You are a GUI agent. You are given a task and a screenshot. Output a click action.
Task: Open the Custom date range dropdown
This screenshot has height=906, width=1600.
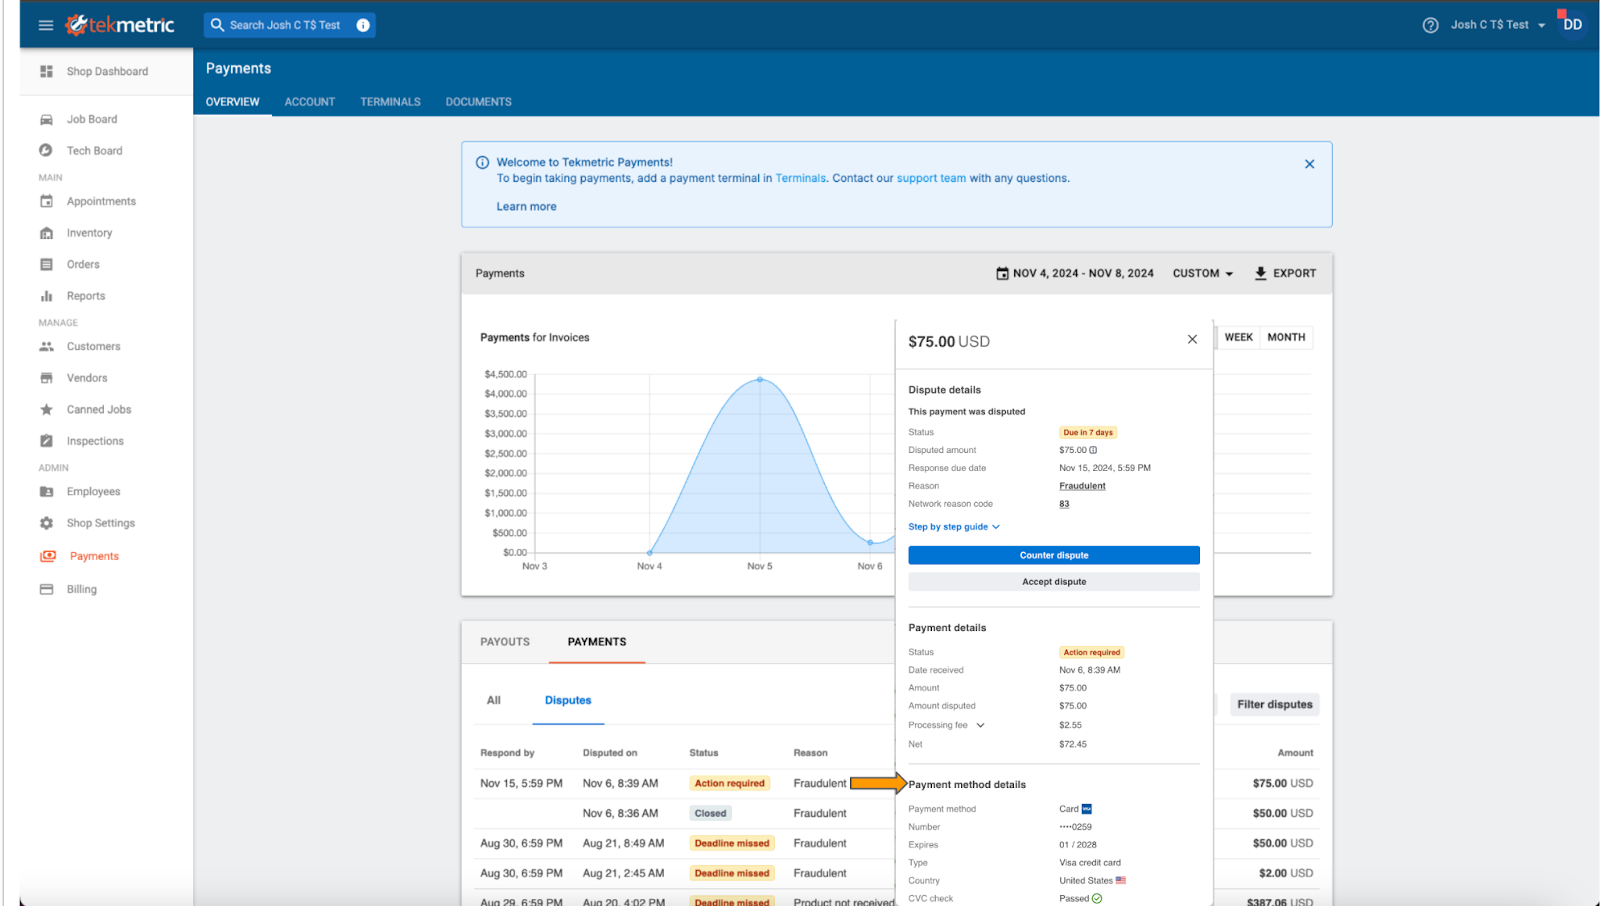coord(1203,274)
